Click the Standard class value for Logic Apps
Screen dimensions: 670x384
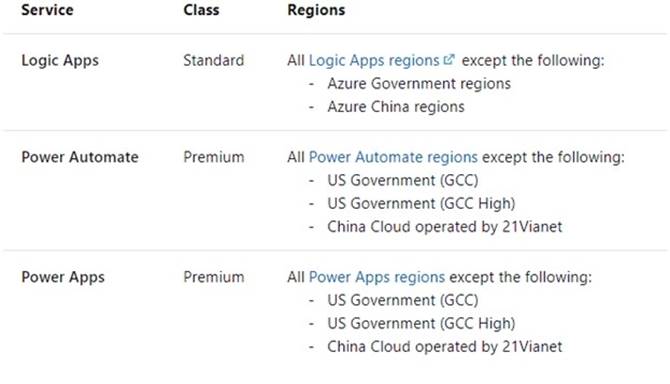point(214,60)
